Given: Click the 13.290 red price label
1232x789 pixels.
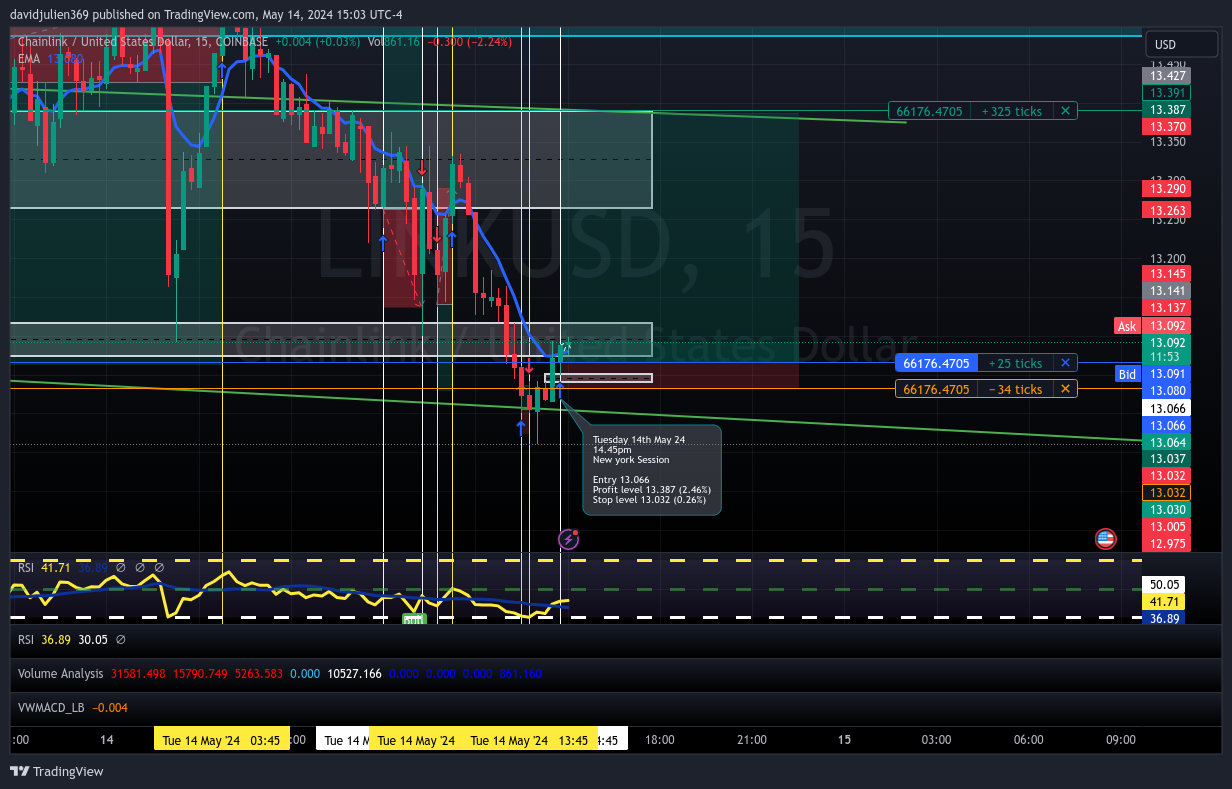Looking at the screenshot, I should [x=1167, y=188].
